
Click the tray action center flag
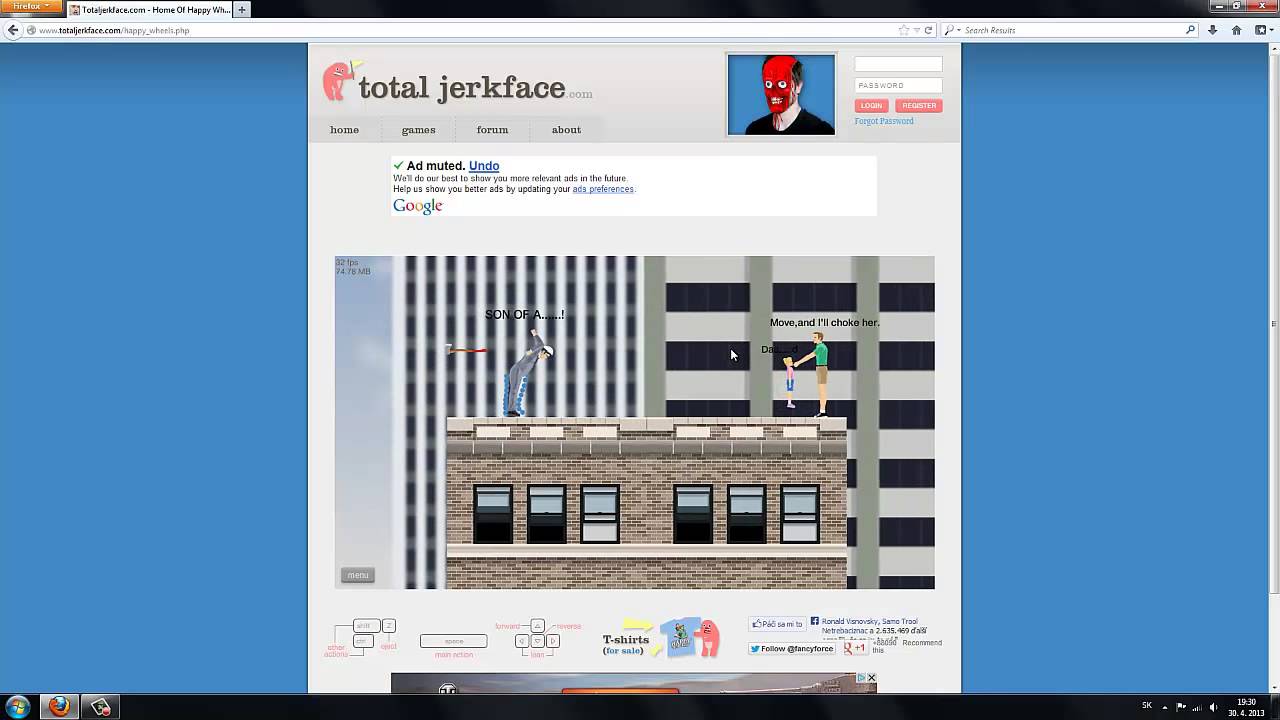coord(1180,707)
